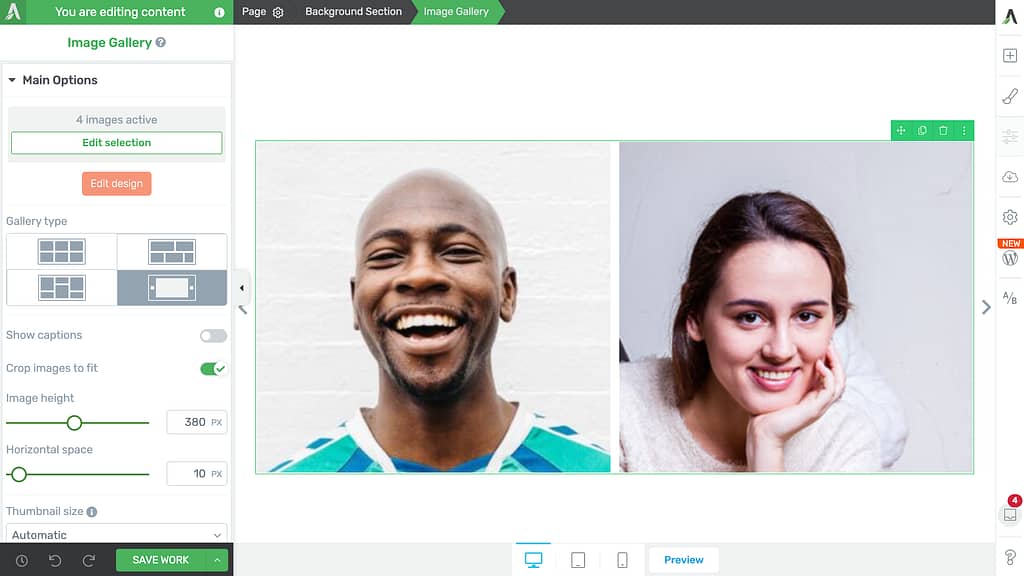The image size is (1024, 576).
Task: Open gallery element more options menu
Action: pyautogui.click(x=964, y=131)
